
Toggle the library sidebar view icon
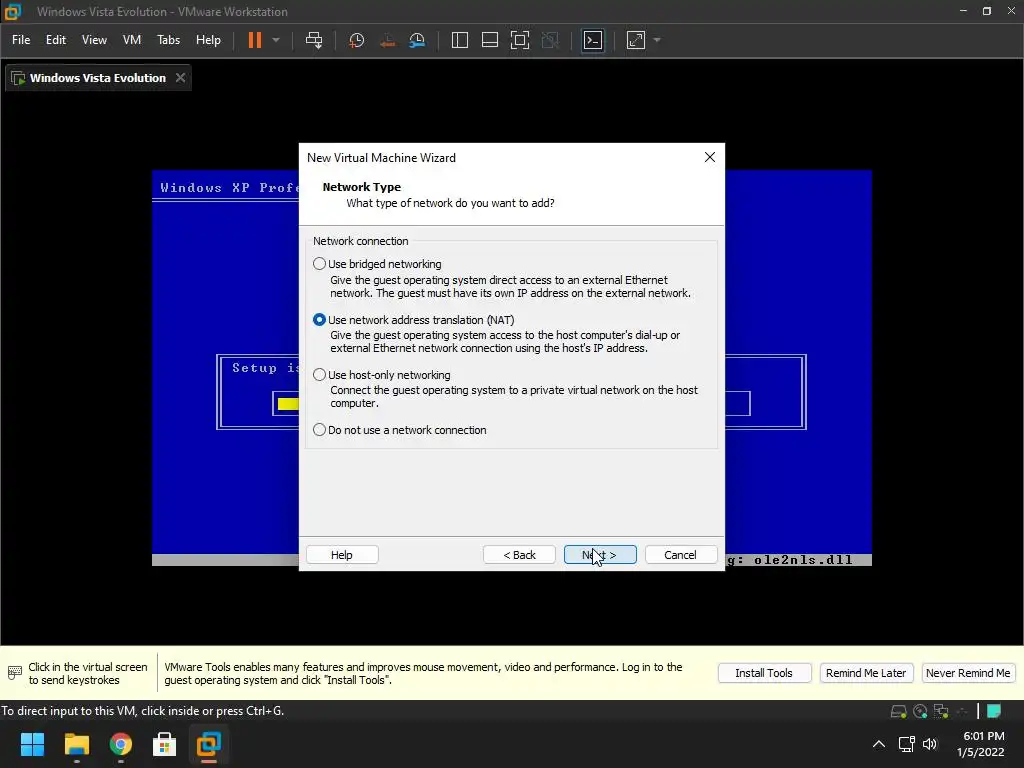[460, 40]
